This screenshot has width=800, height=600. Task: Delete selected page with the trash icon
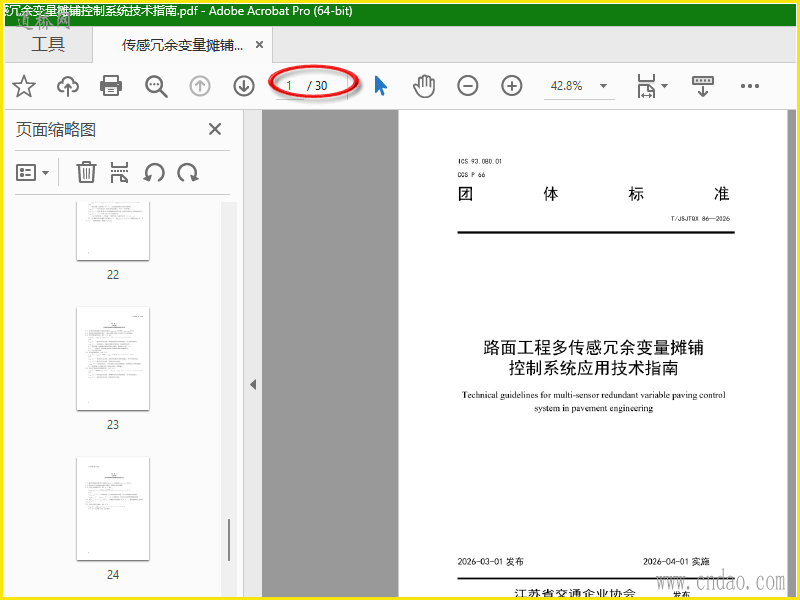point(86,172)
